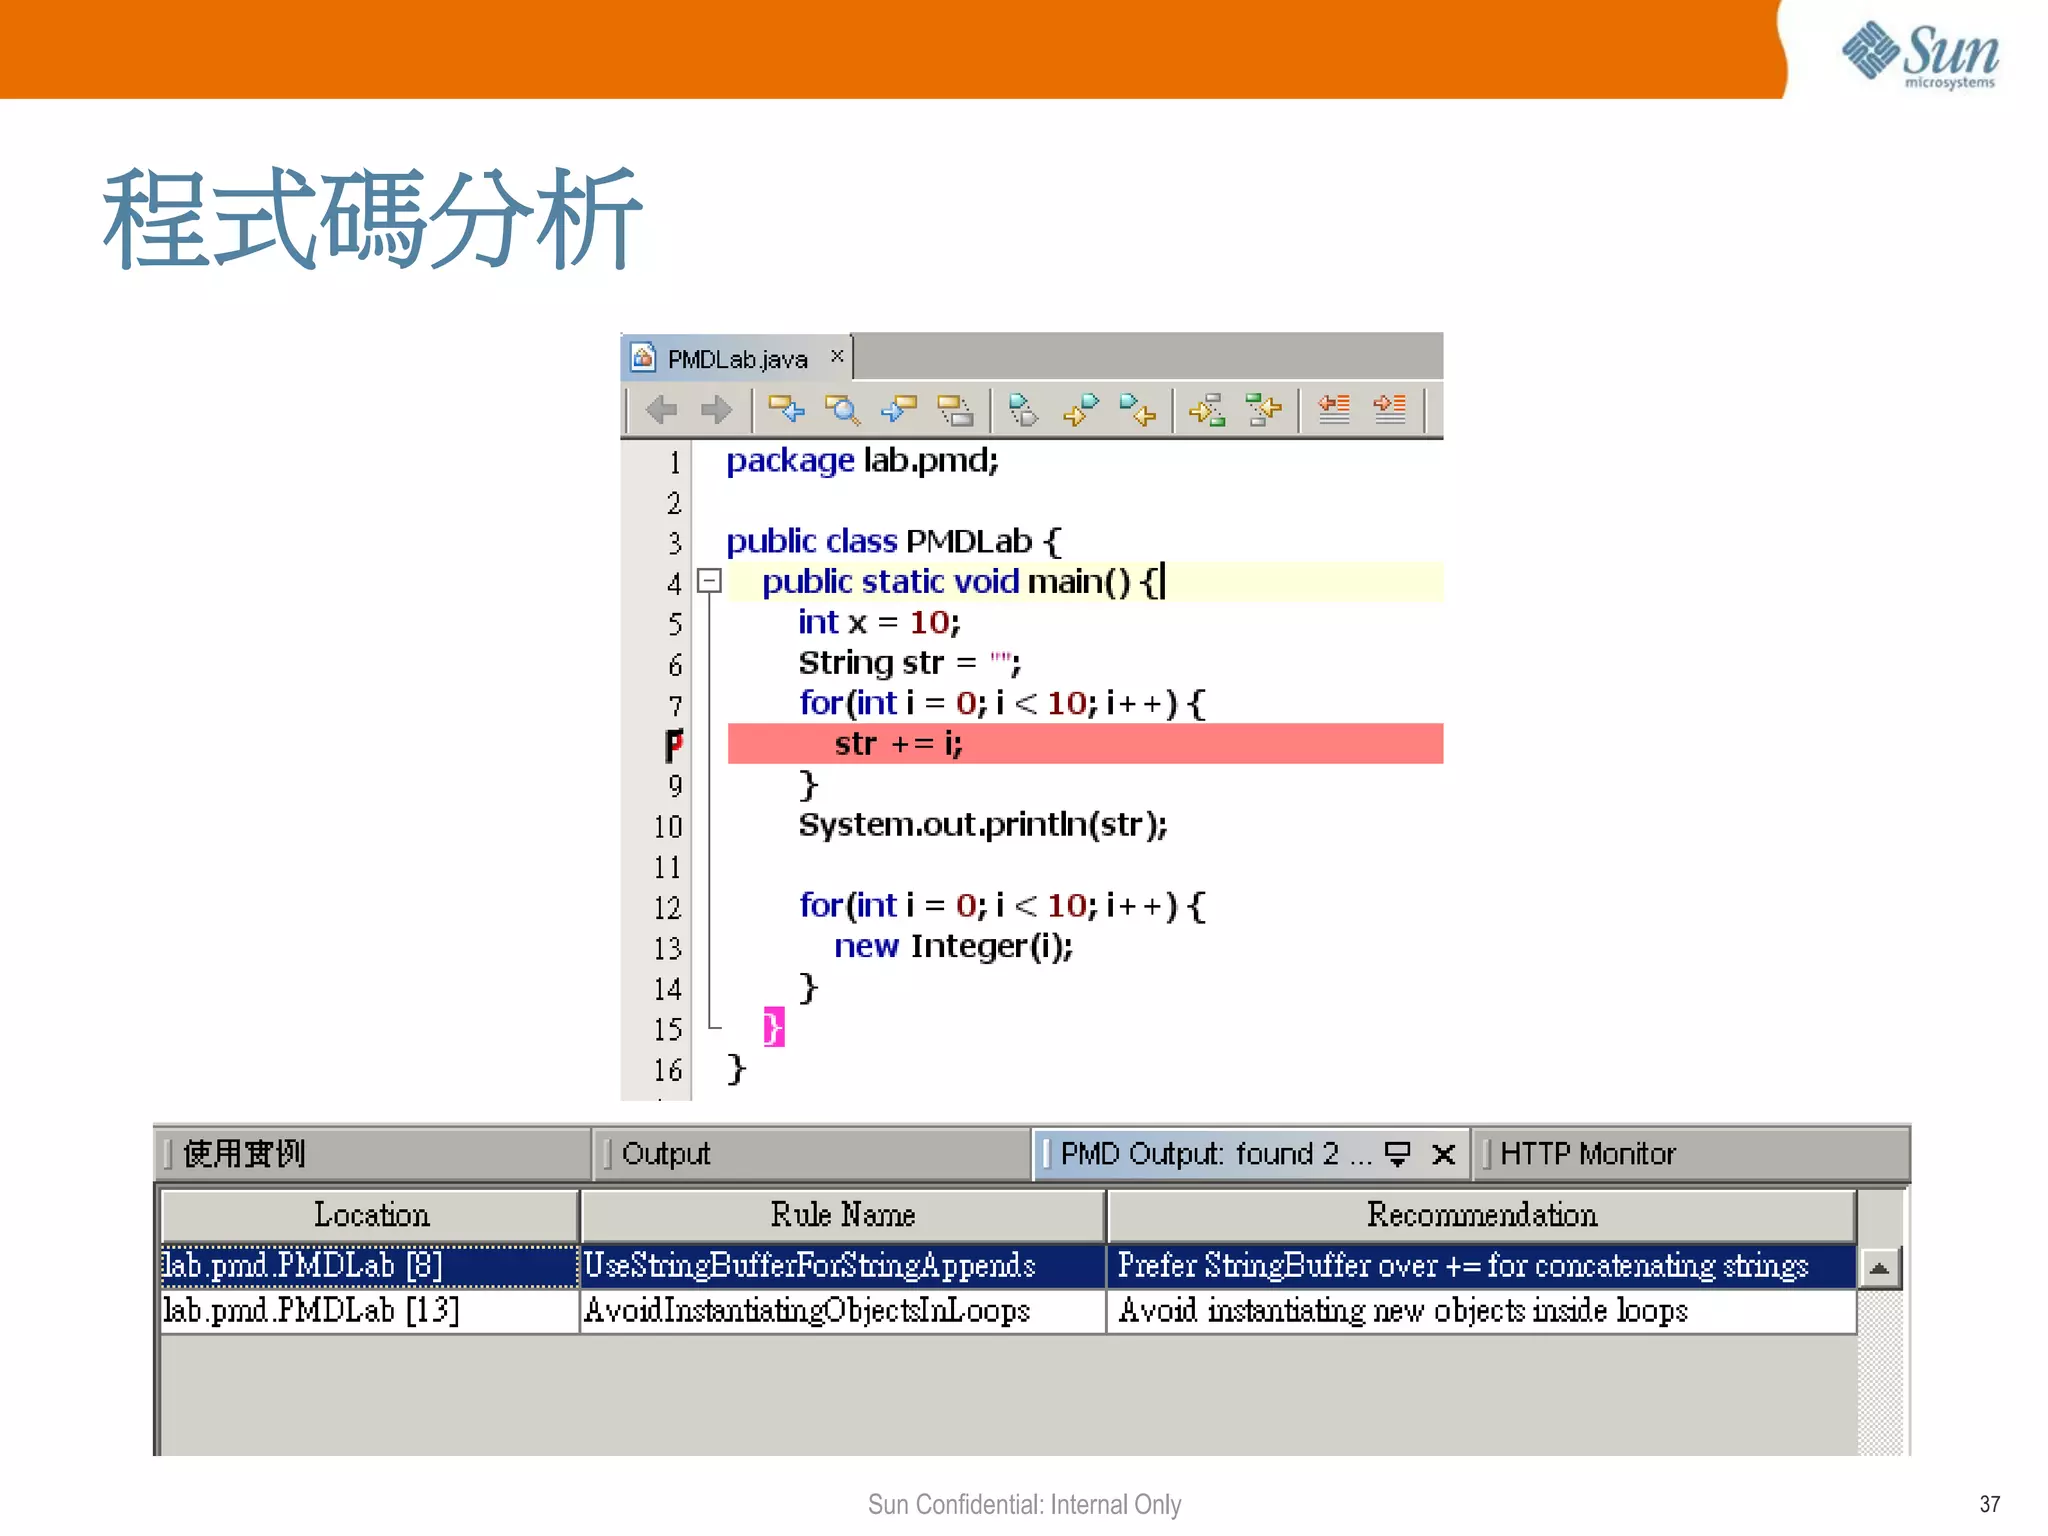This screenshot has height=1536, width=2048.
Task: Click the 'int x = 10;' code line
Action: pos(879,623)
